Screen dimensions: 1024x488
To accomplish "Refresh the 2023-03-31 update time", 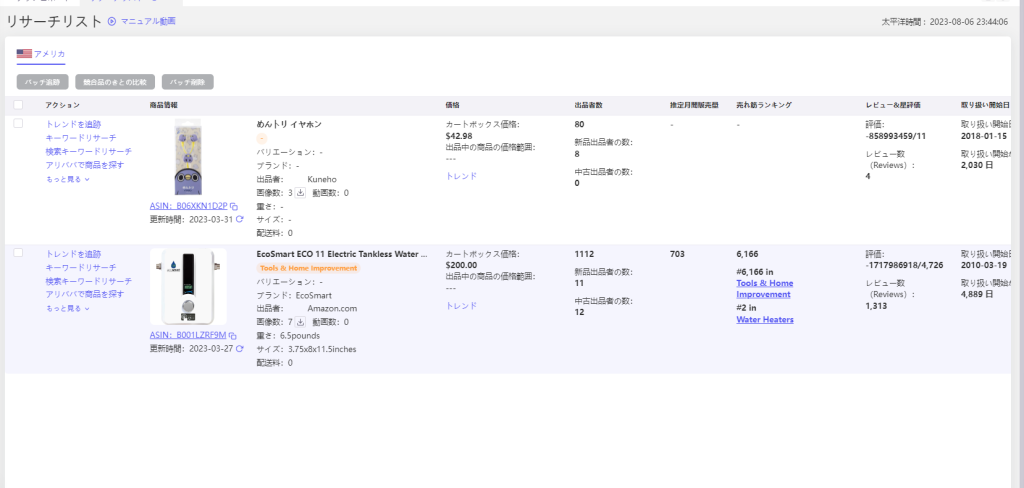I will (239, 219).
